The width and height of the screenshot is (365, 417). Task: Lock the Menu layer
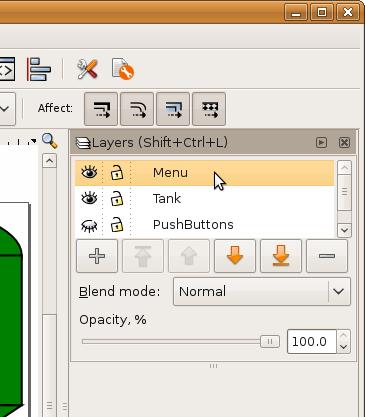click(x=117, y=172)
